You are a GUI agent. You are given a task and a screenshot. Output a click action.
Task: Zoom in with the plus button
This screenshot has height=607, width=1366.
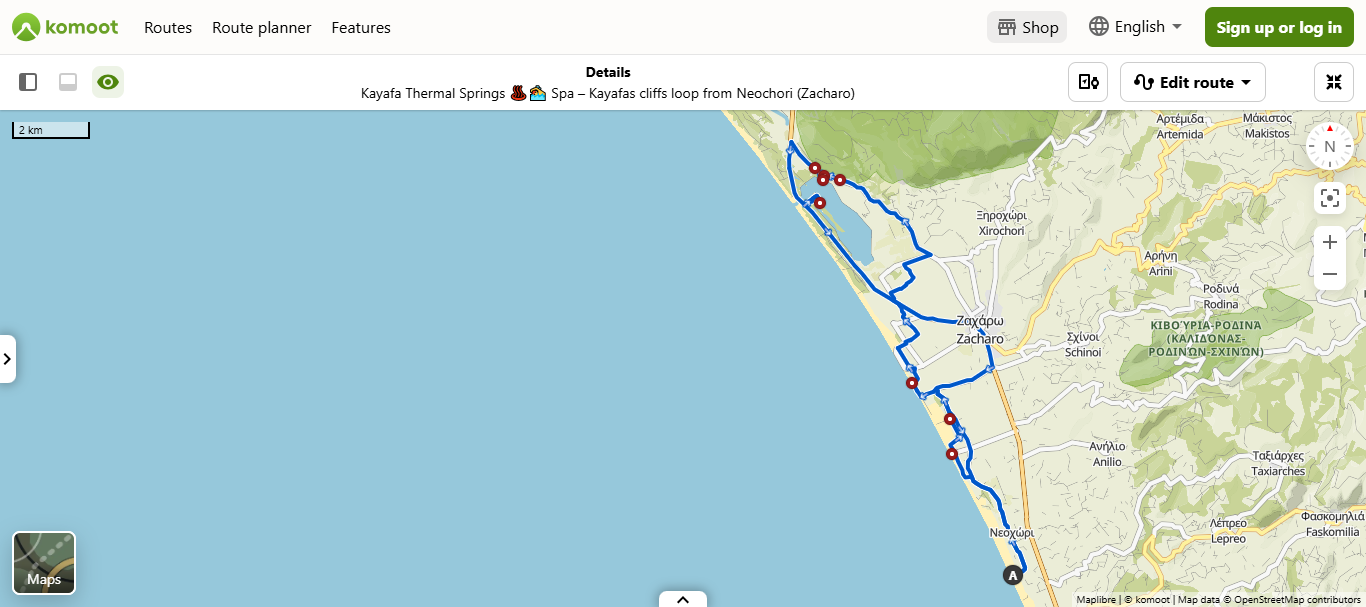point(1330,242)
